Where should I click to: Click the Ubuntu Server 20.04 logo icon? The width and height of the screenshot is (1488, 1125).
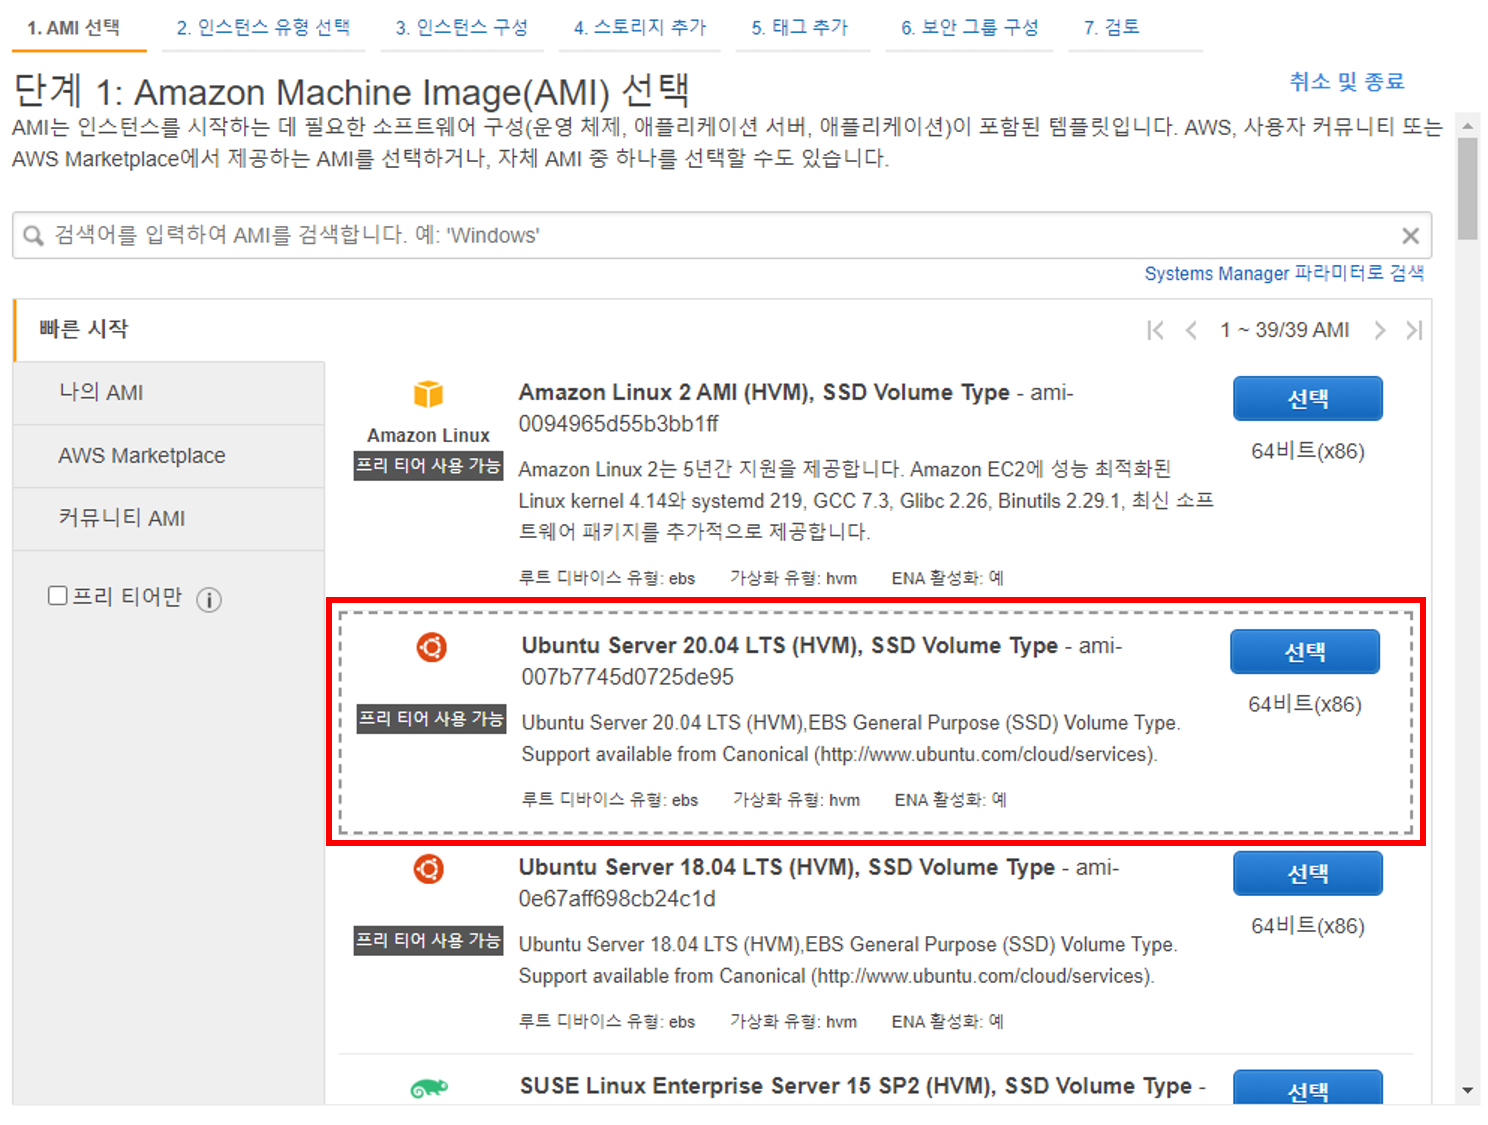coord(431,647)
